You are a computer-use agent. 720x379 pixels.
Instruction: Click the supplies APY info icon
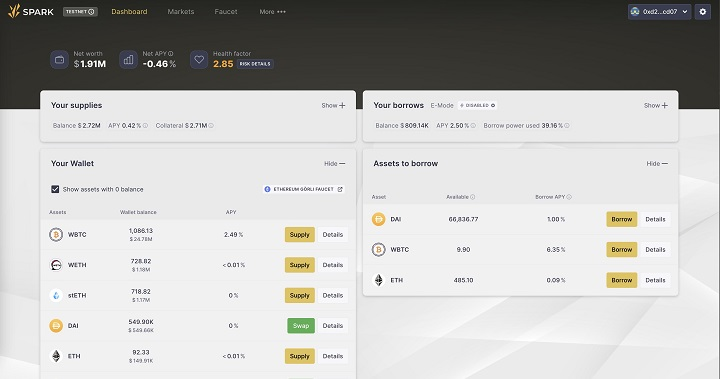(x=145, y=125)
